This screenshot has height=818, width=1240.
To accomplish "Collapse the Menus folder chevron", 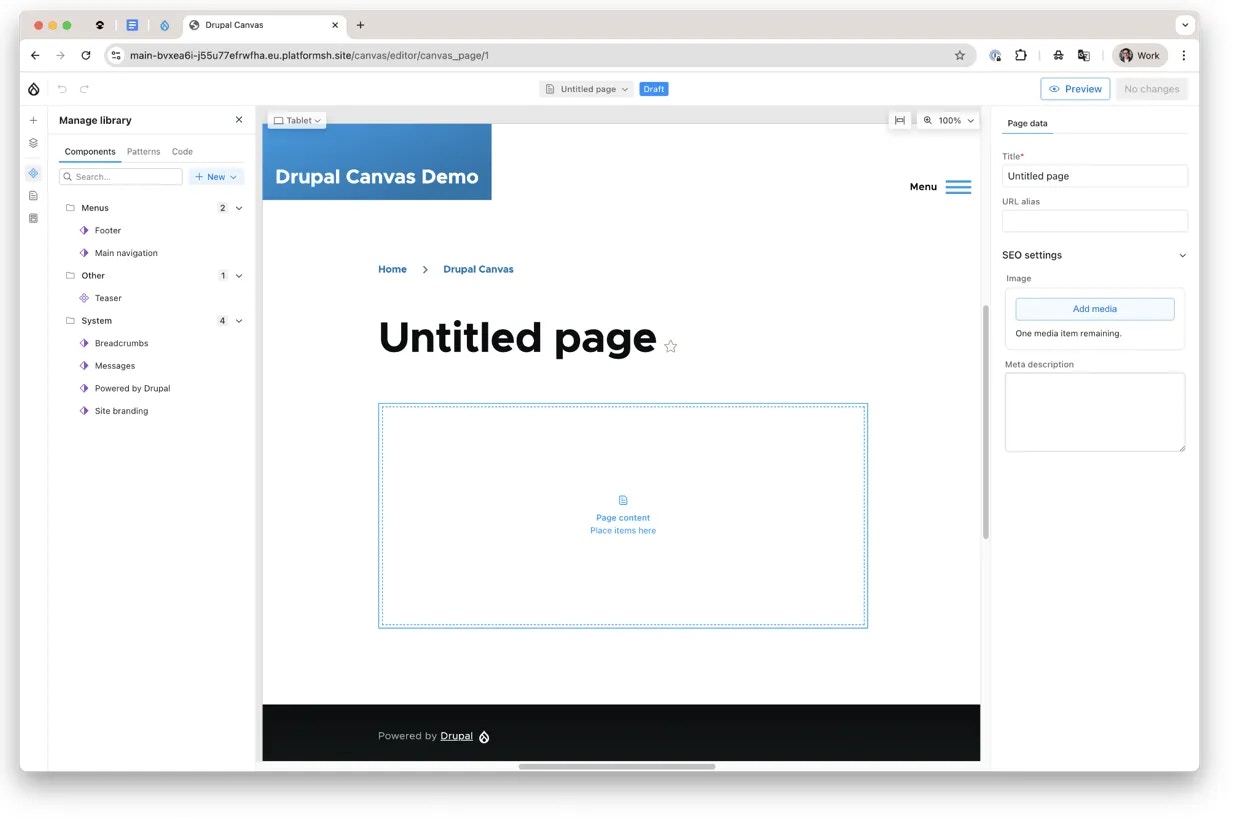I will coord(239,208).
